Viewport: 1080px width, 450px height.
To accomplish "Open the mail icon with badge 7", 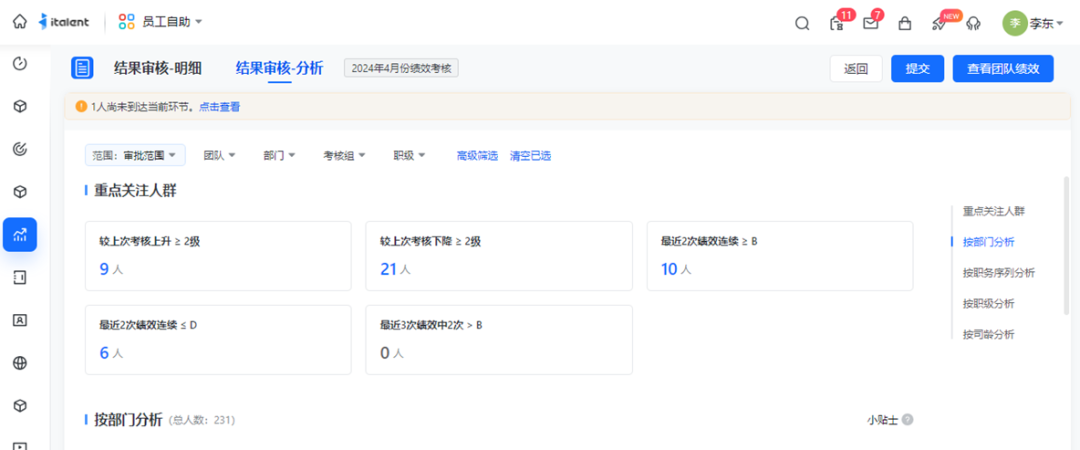I will pos(870,23).
